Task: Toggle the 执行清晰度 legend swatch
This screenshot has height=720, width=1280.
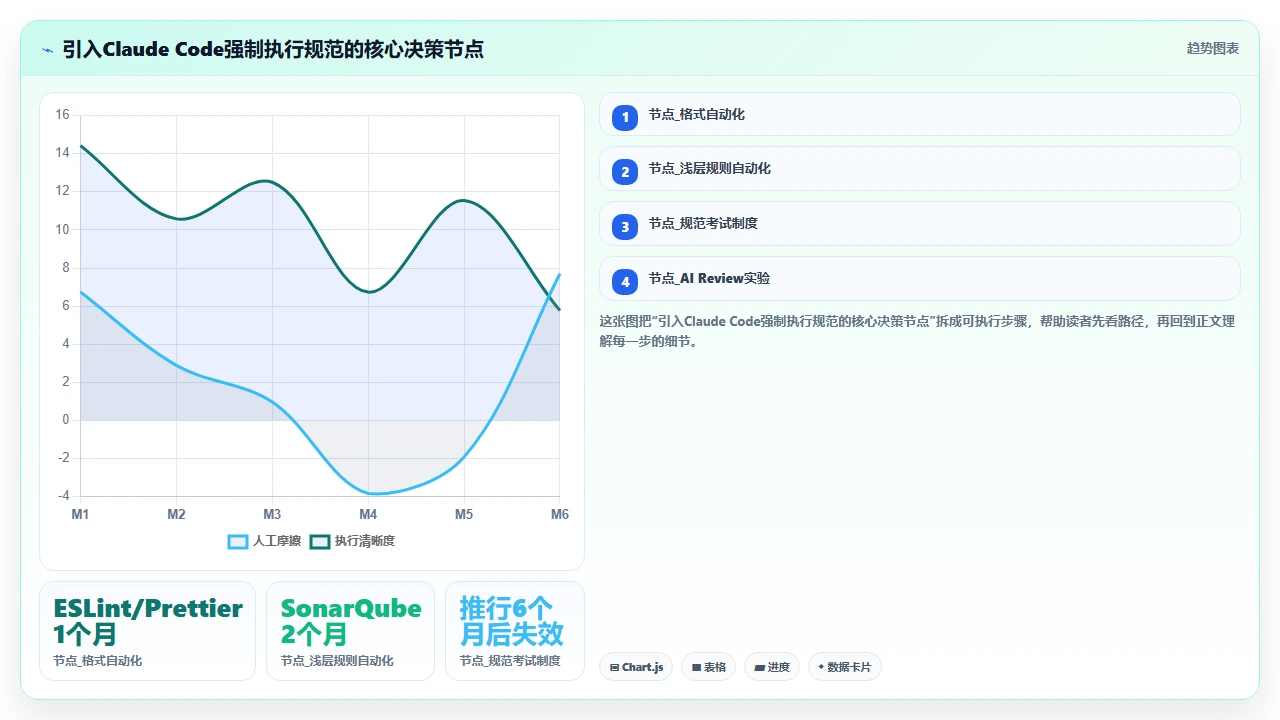Action: click(320, 541)
